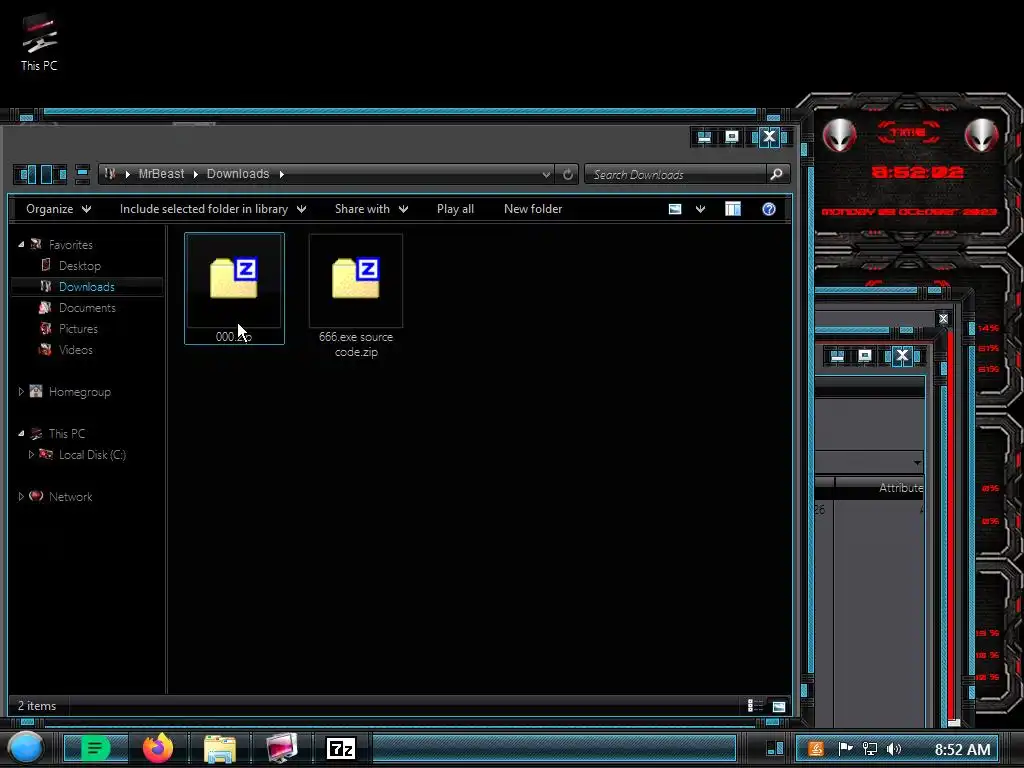Switch to 7-Zip on the taskbar
Viewport: 1024px width, 768px height.
pyautogui.click(x=341, y=748)
